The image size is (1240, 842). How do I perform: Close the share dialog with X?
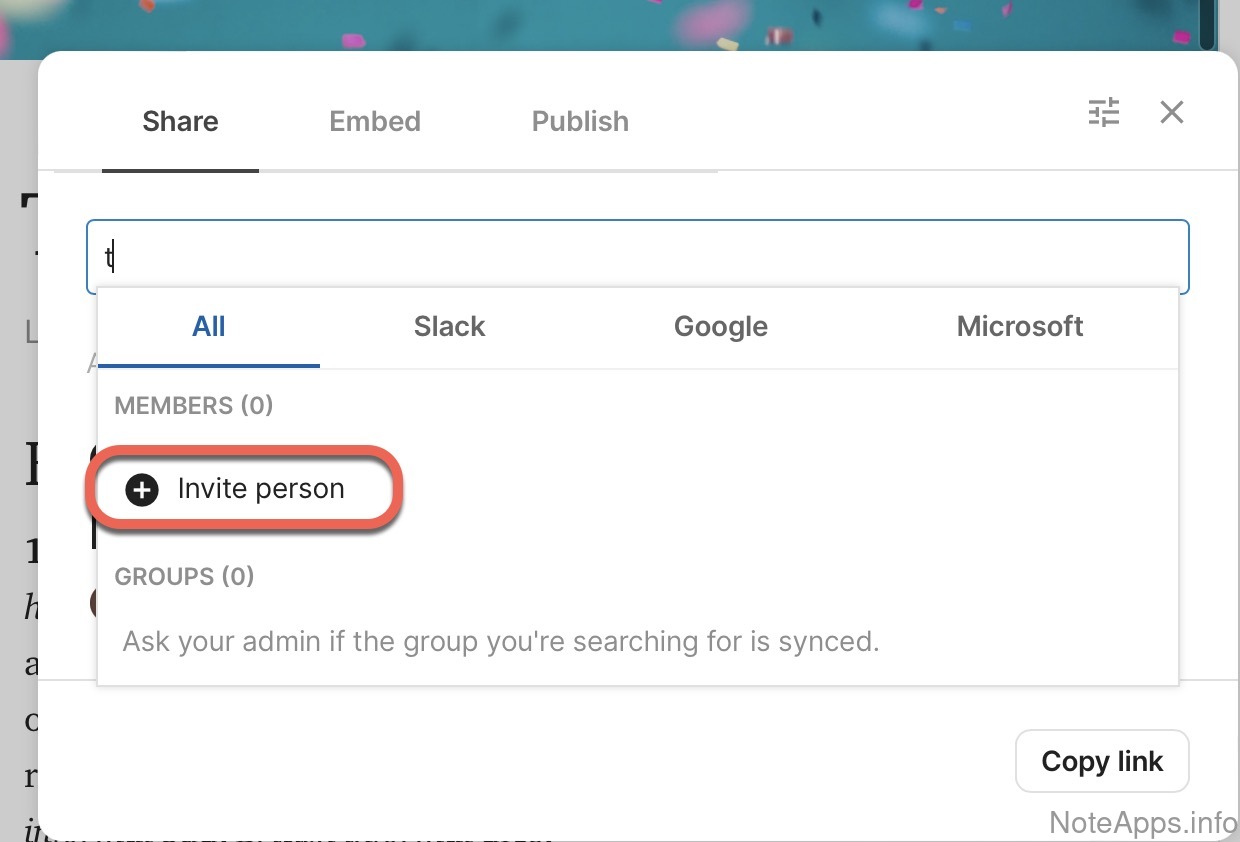[x=1171, y=112]
